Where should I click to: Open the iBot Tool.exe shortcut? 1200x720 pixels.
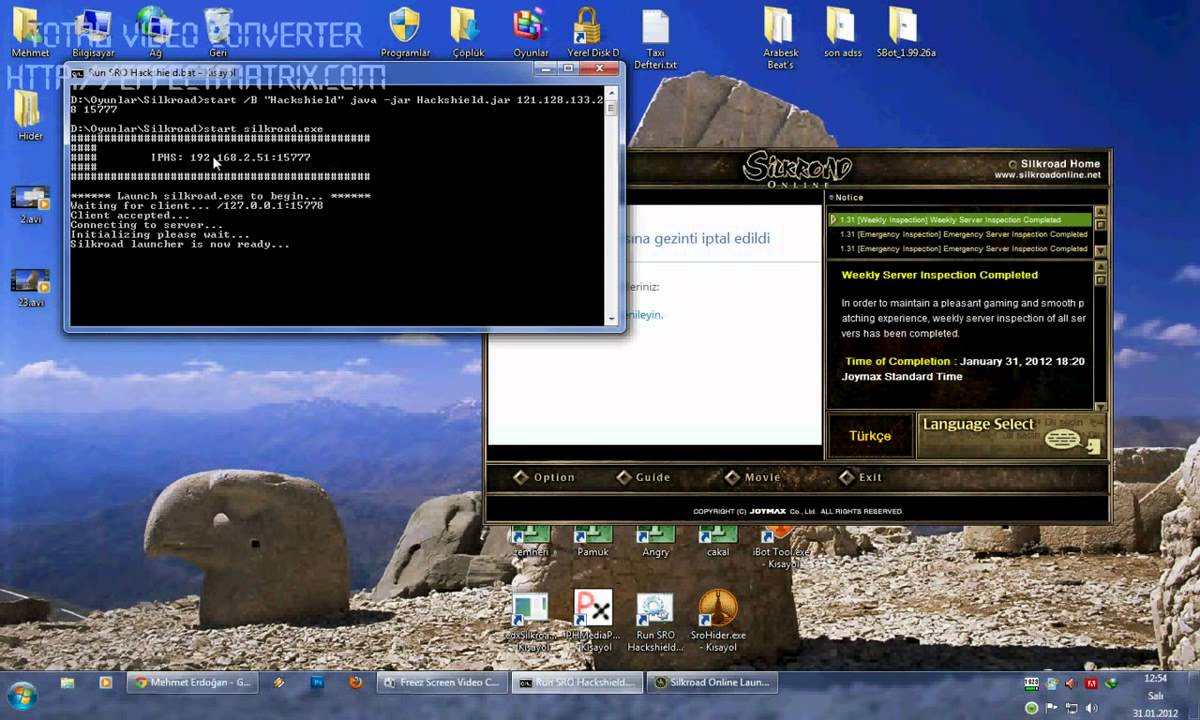(x=780, y=548)
